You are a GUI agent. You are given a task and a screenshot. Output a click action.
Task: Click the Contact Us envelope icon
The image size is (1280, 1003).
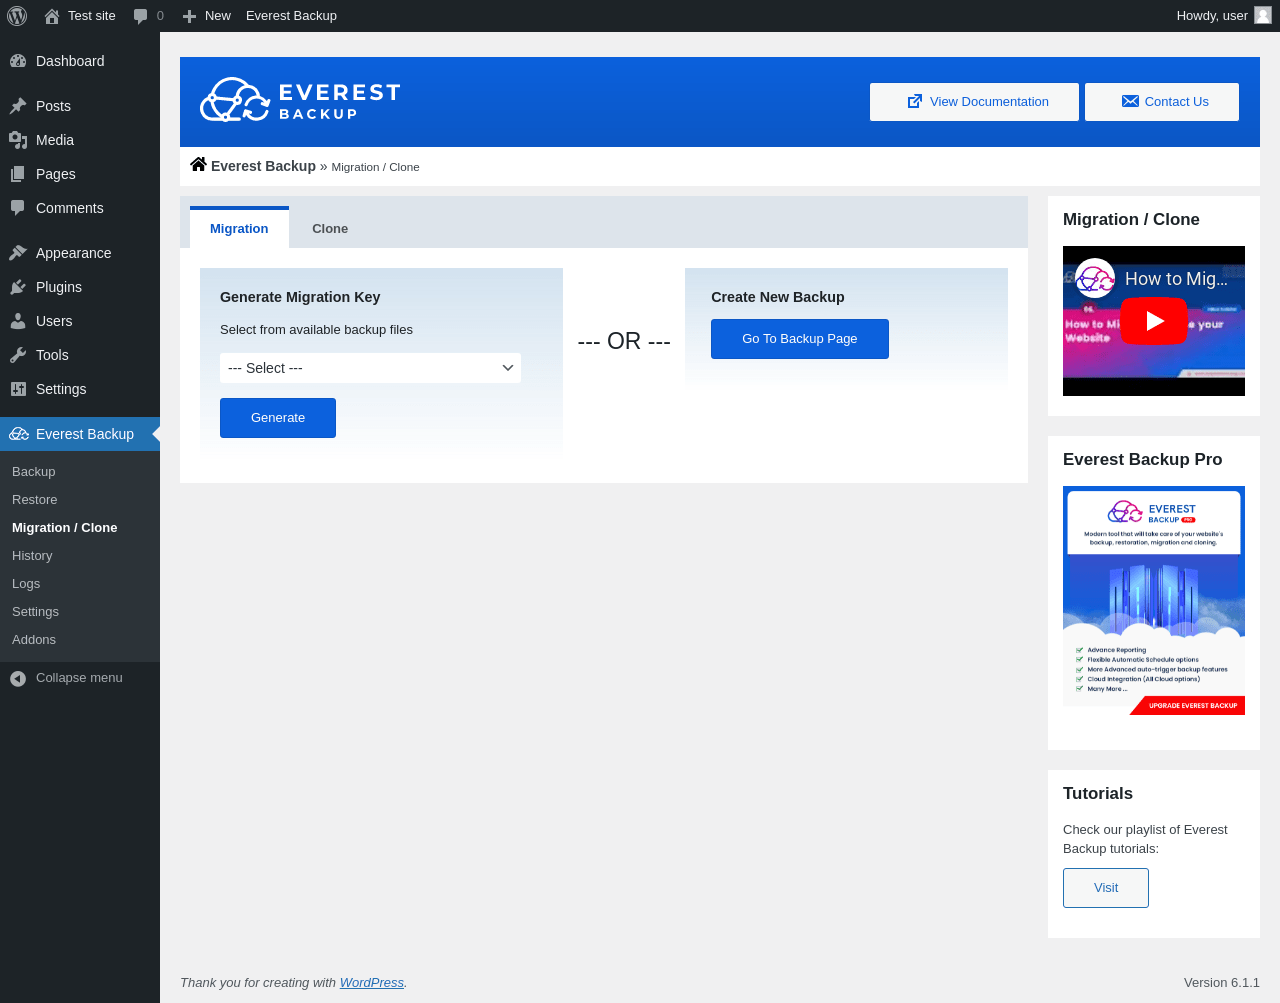[x=1130, y=101]
